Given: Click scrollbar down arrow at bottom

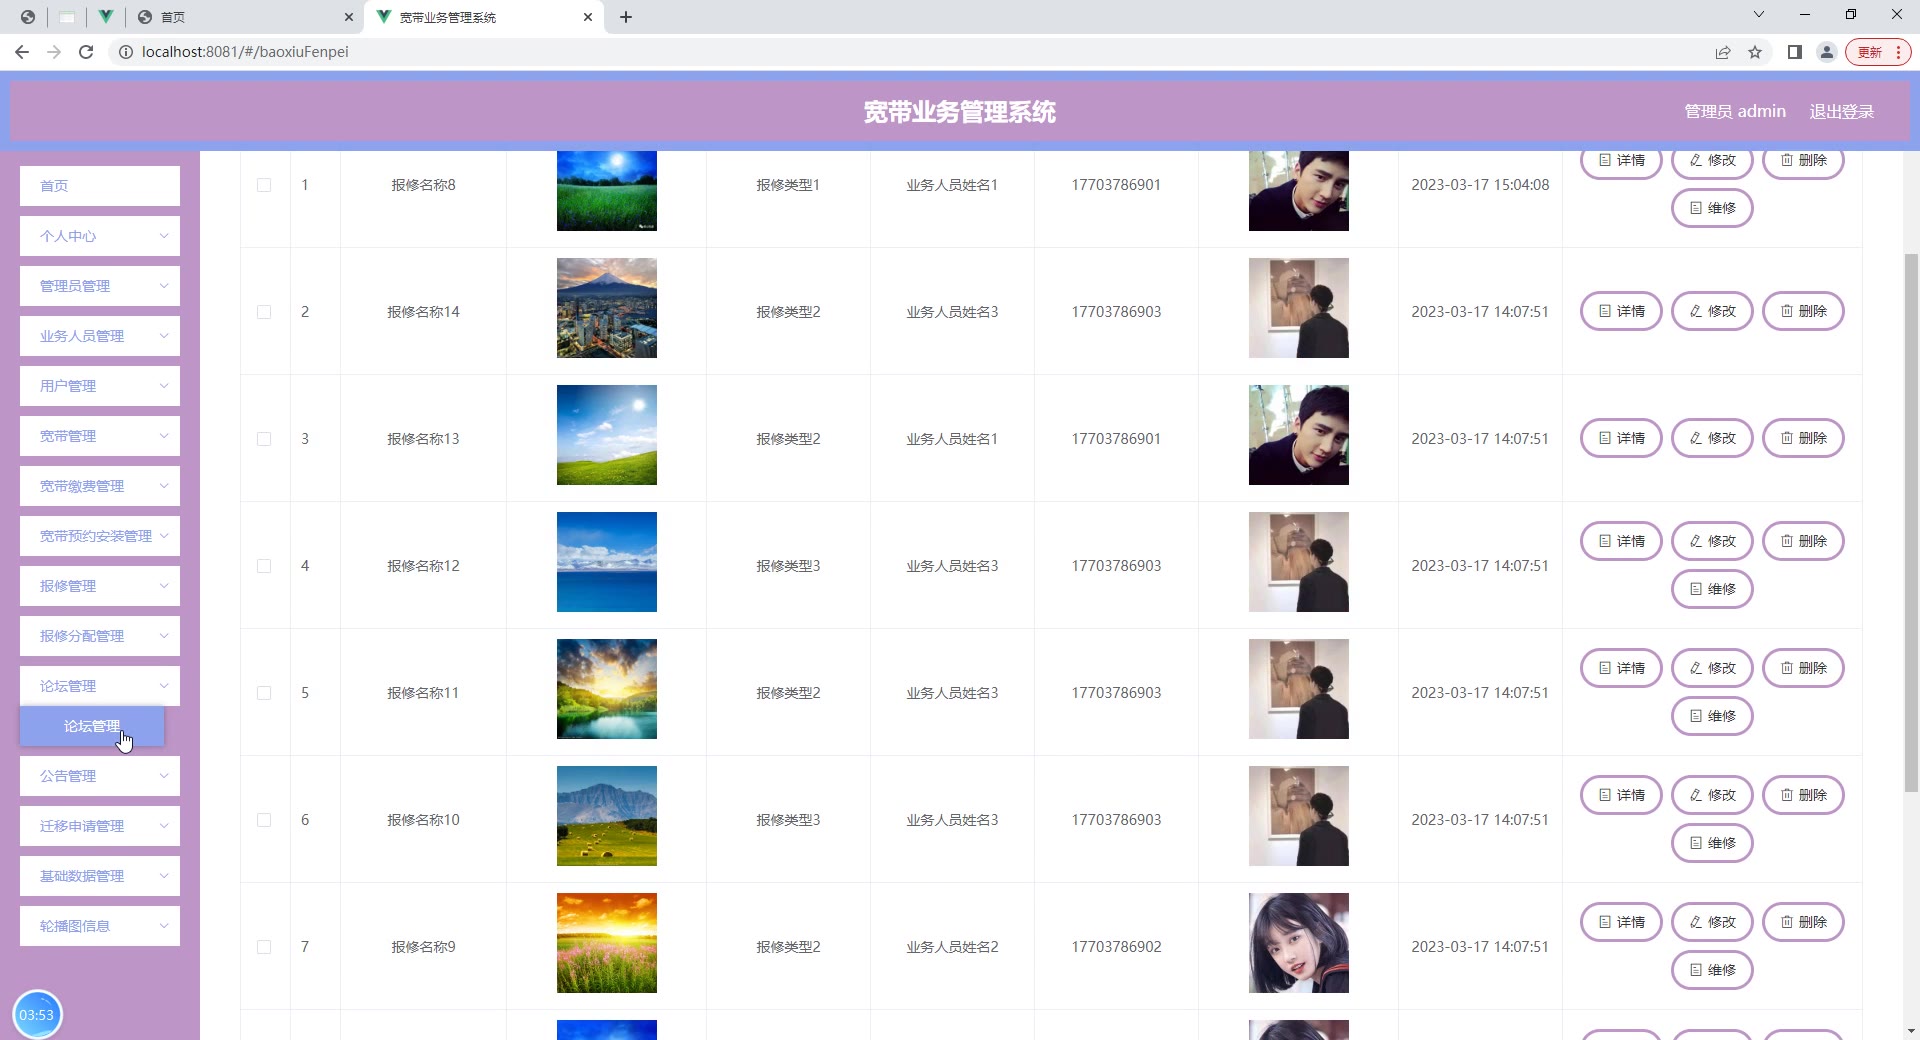Looking at the screenshot, I should pos(1911,1030).
